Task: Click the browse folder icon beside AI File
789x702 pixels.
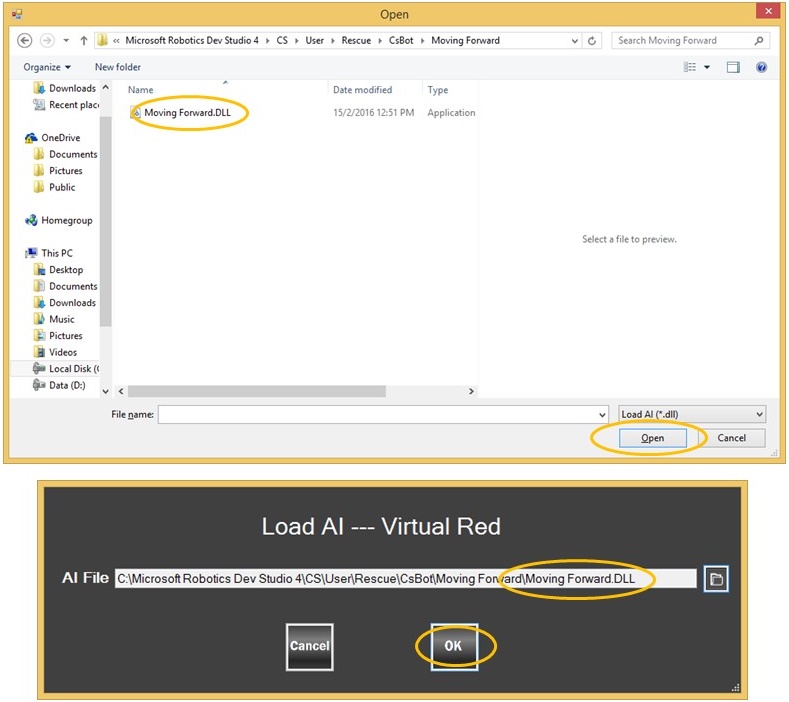Action: [x=715, y=579]
